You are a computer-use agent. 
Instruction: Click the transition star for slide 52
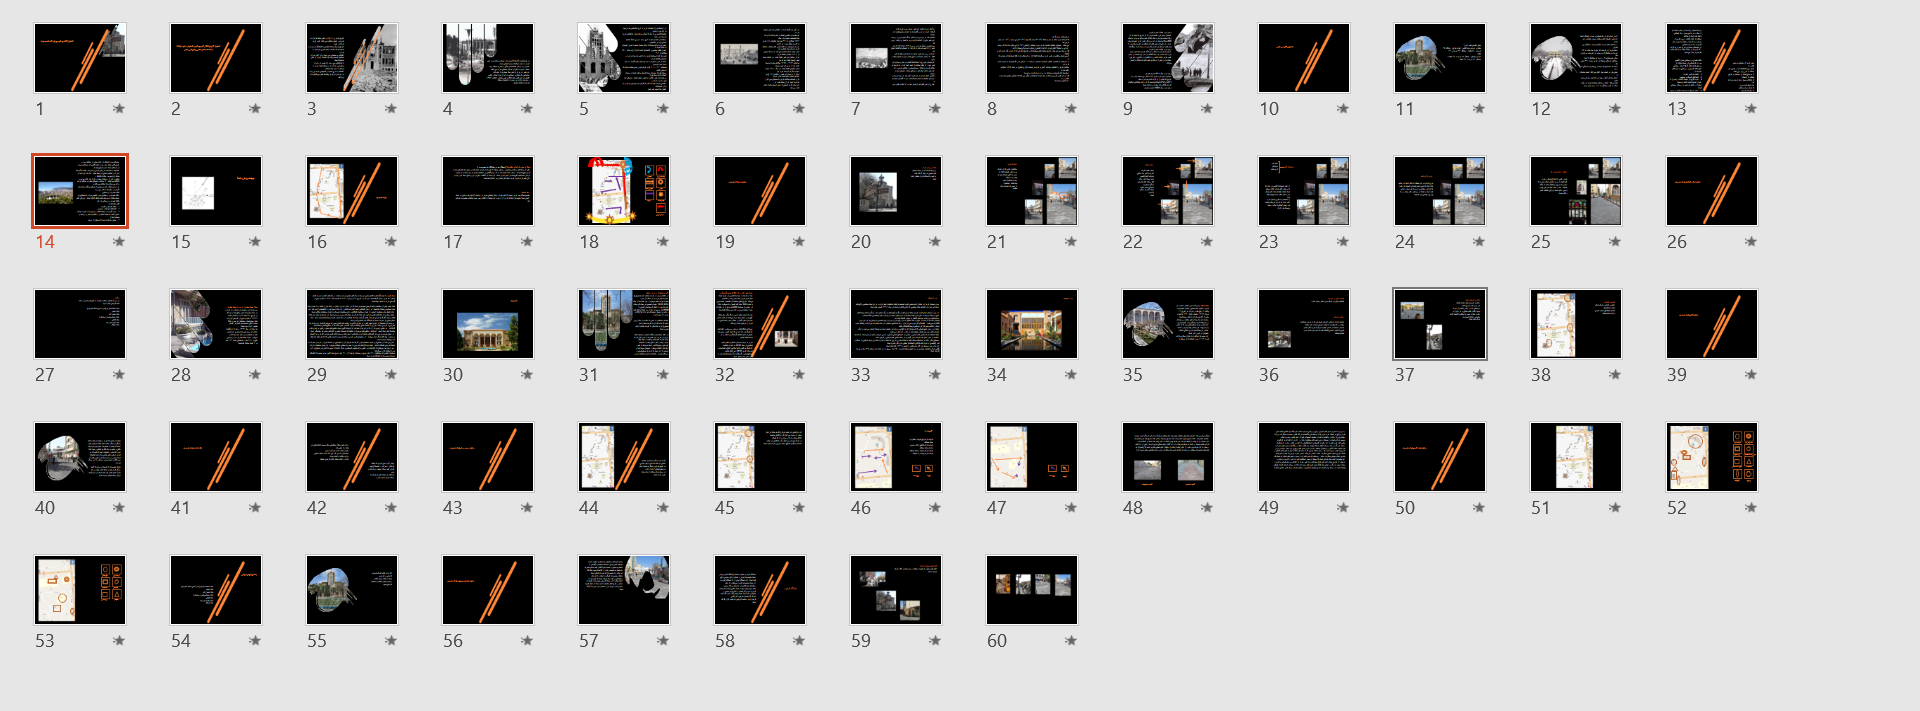tap(1751, 508)
